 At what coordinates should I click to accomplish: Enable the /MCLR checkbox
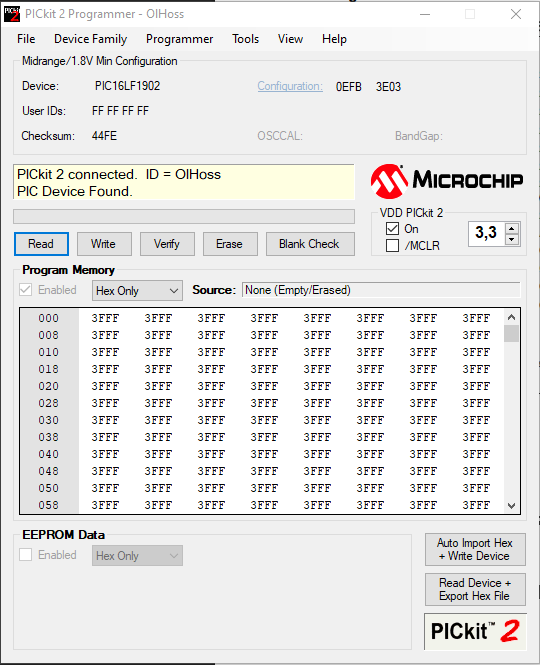(x=392, y=246)
